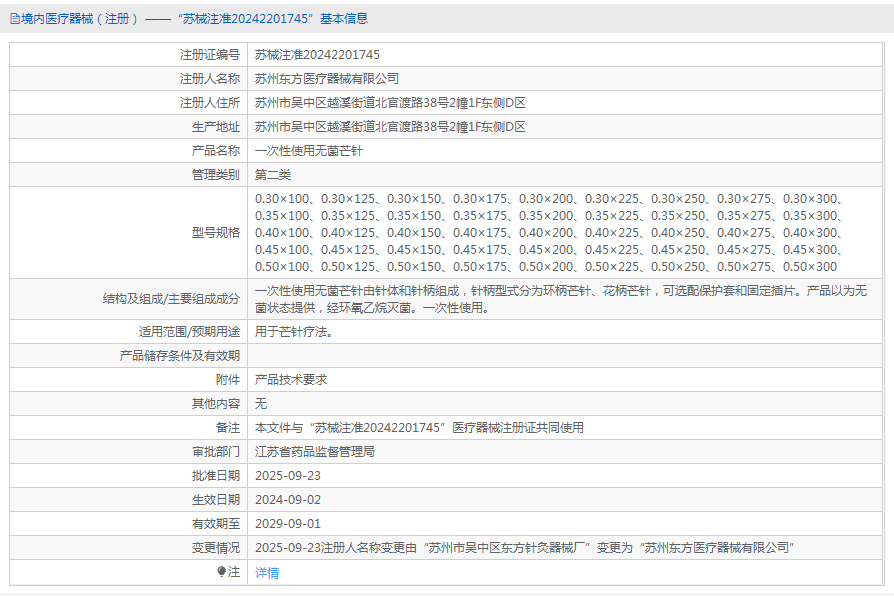Select approval department 江苏省药品监督管理局

click(315, 452)
